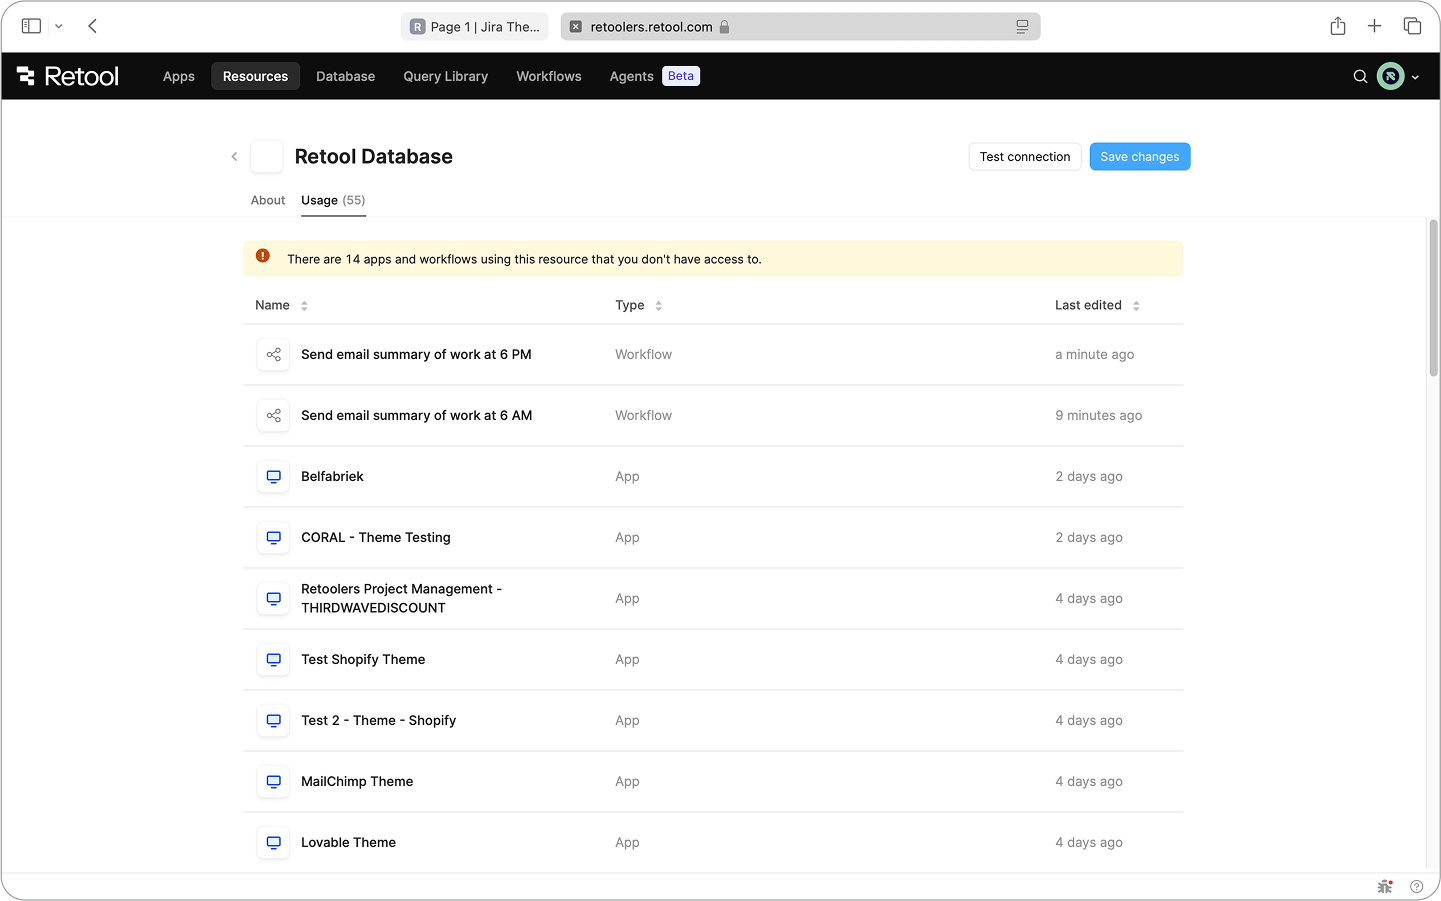
Task: Open Test 2 - Theme - Shopify app
Action: [x=378, y=721]
